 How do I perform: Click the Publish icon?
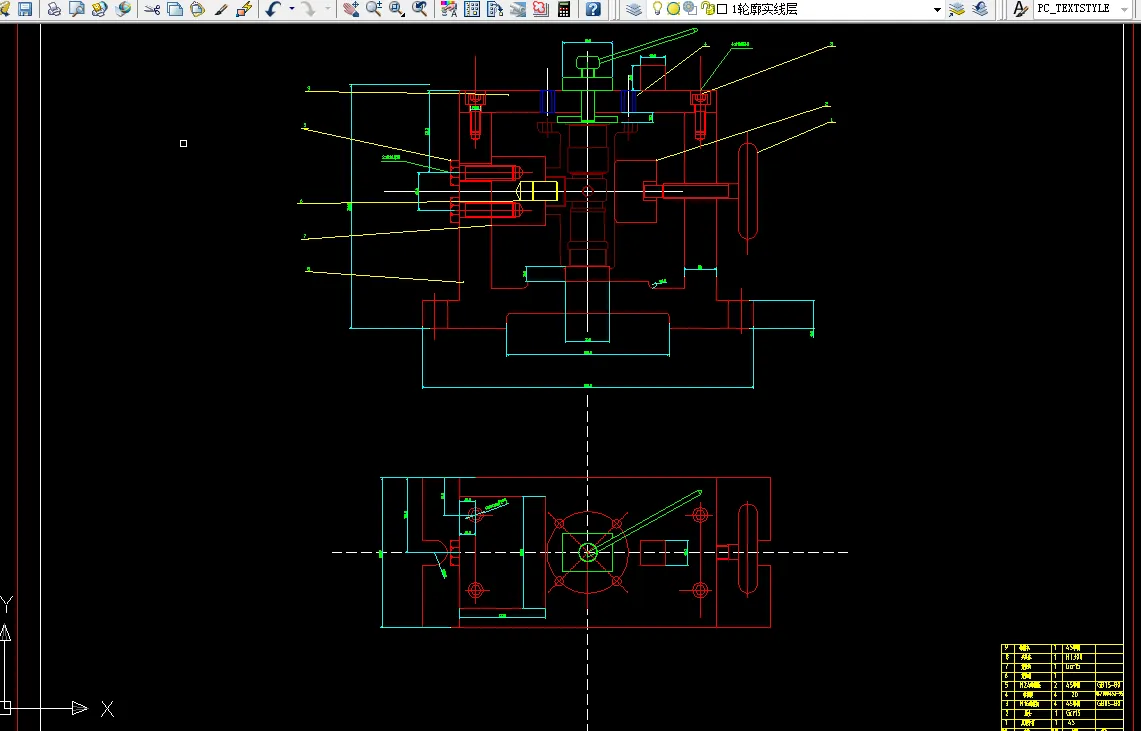coord(100,9)
